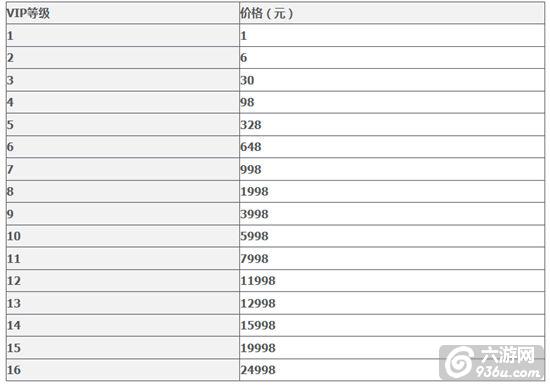Select the price cell with 30
The image size is (550, 386).
tap(392, 80)
